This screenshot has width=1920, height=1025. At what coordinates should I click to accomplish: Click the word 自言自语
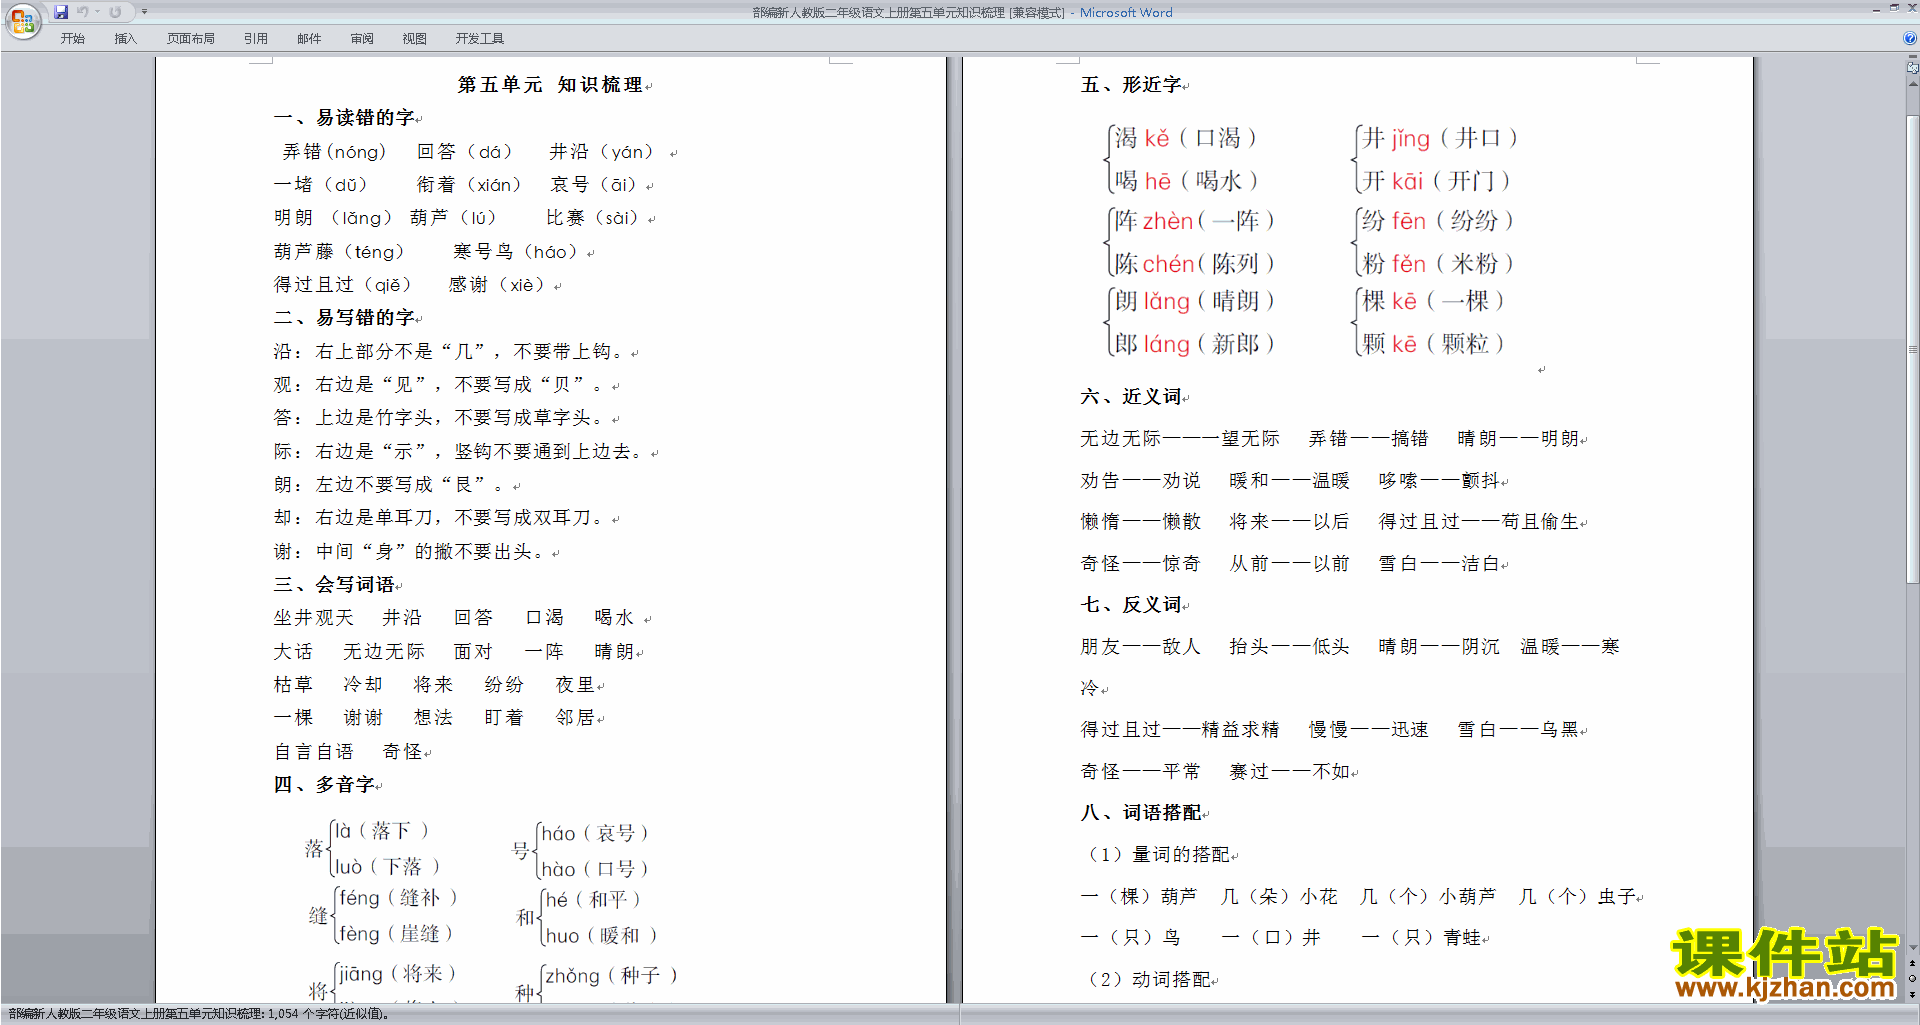point(313,752)
